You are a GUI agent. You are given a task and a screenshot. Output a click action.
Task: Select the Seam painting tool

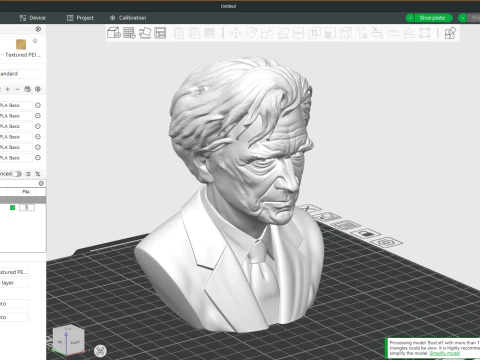(x=346, y=33)
